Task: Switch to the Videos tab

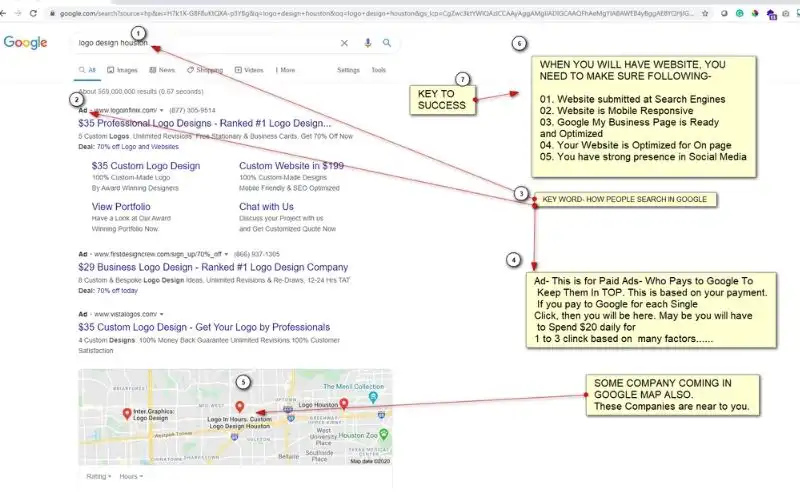Action: (x=249, y=70)
